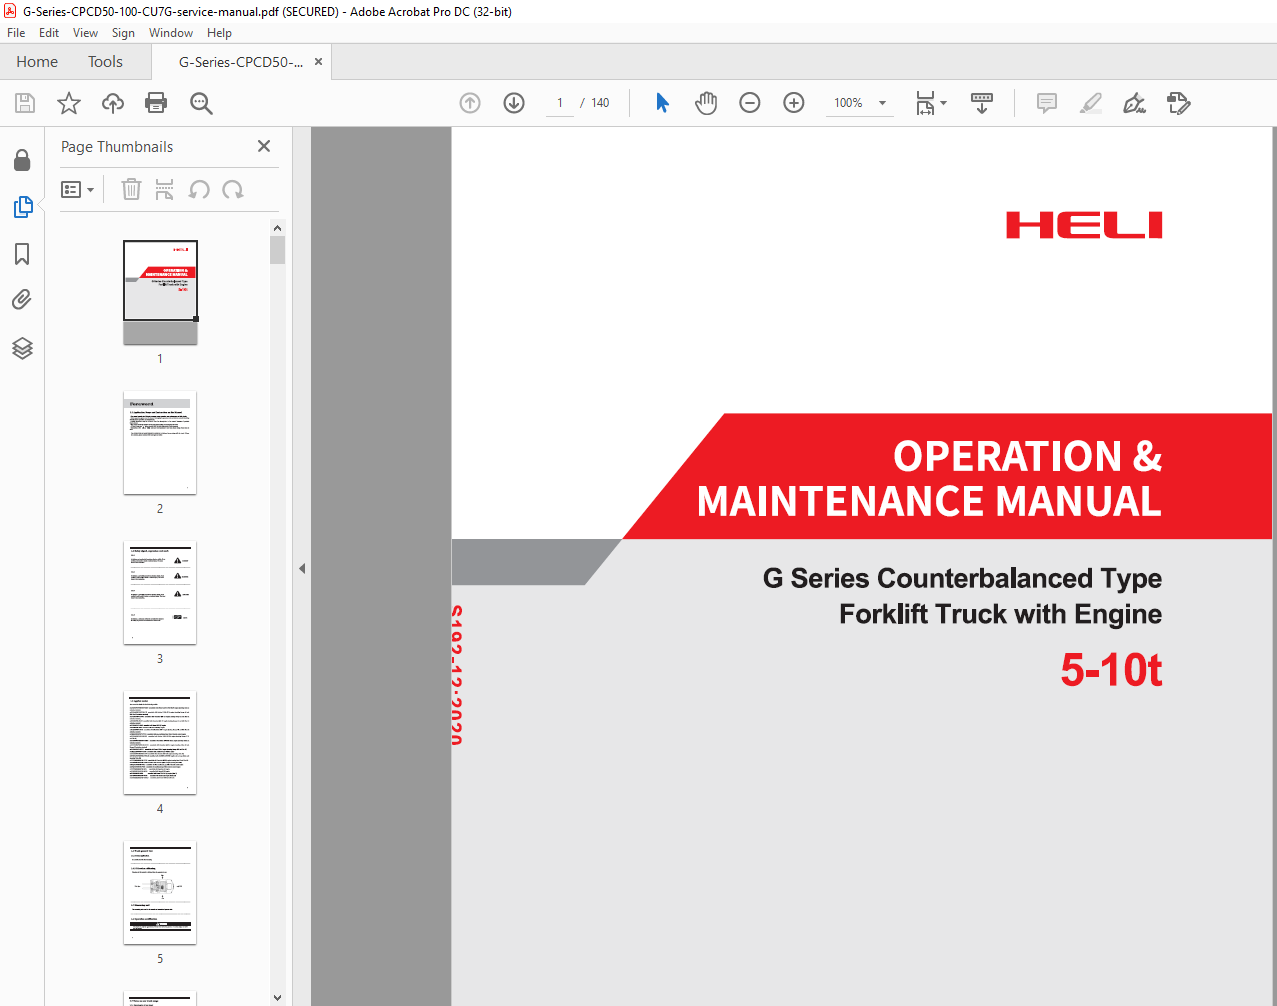Select page 5 thumbnail
The width and height of the screenshot is (1277, 1006).
pos(160,893)
